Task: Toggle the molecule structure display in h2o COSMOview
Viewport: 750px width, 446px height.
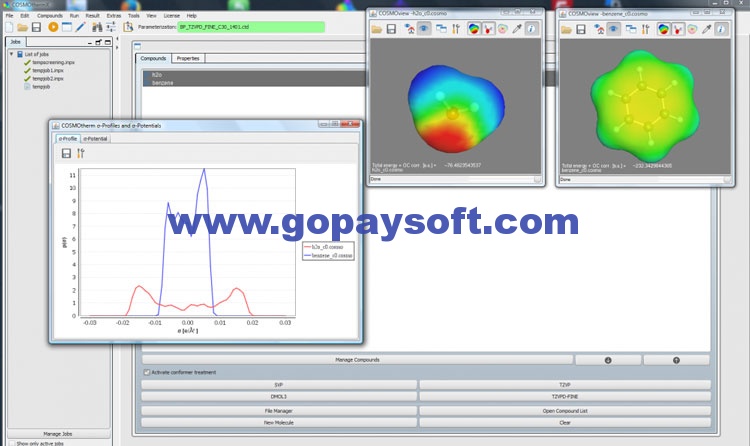Action: pos(488,29)
